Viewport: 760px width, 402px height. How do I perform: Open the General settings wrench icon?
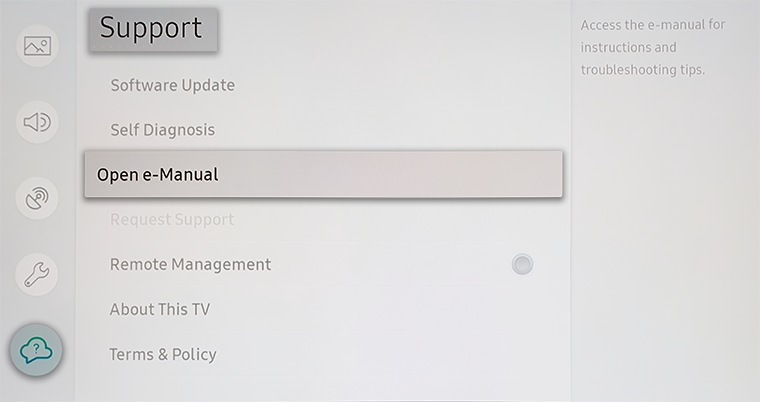pos(37,274)
